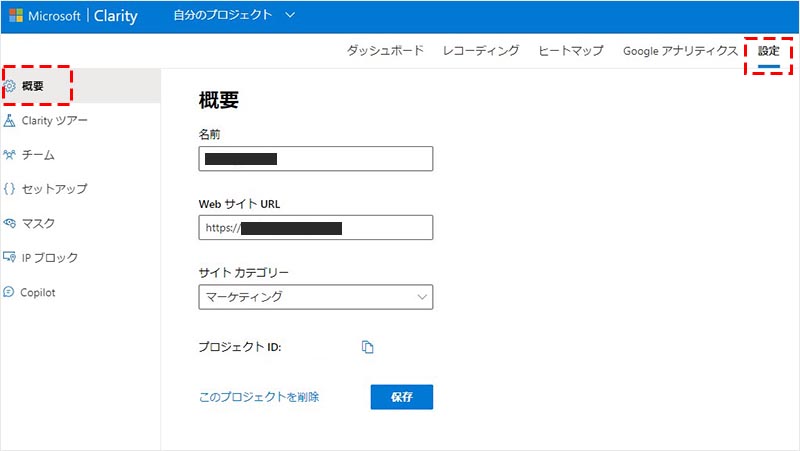Click the チーム people icon

(10, 155)
